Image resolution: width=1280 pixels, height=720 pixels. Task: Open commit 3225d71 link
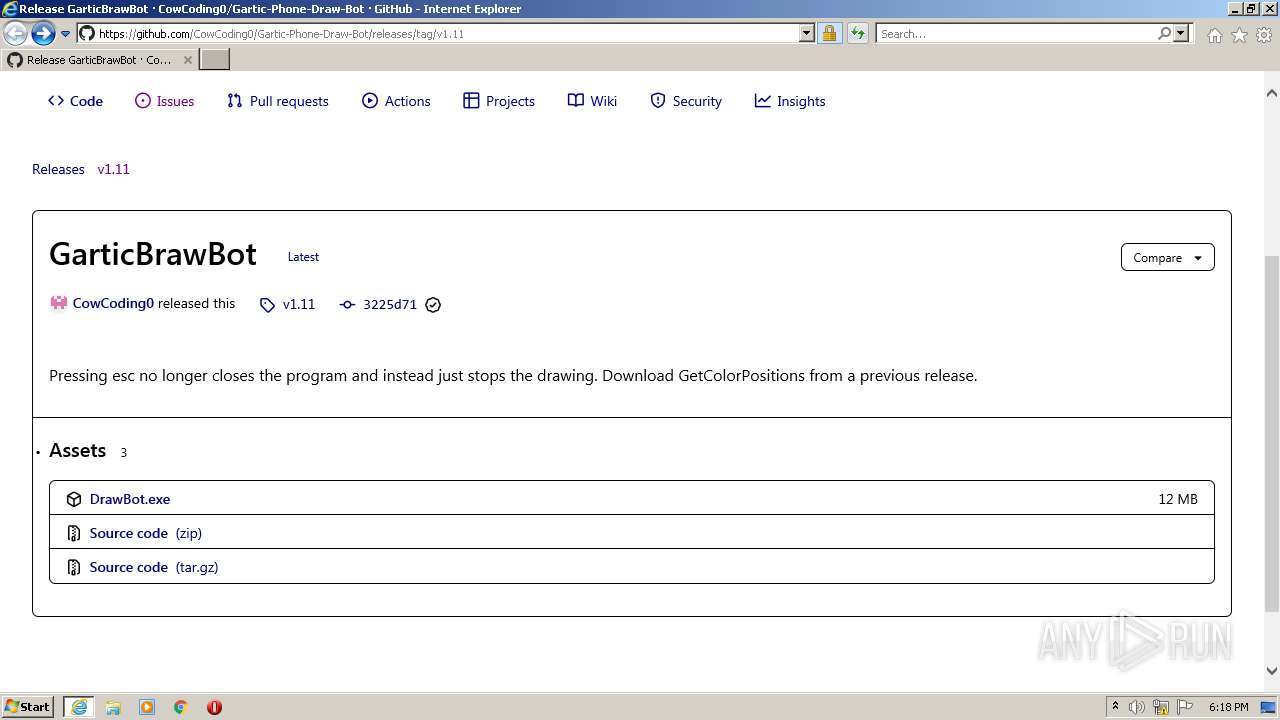click(x=390, y=304)
